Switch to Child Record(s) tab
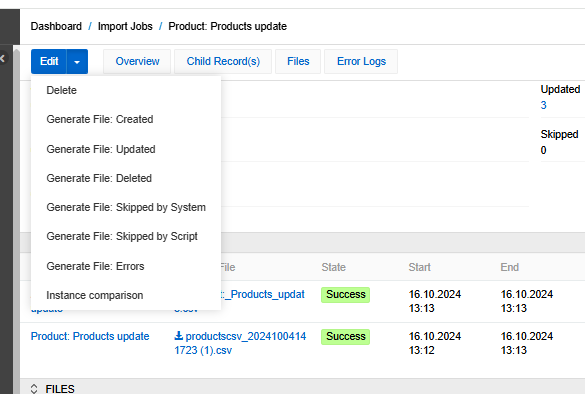This screenshot has width=585, height=394. click(223, 61)
